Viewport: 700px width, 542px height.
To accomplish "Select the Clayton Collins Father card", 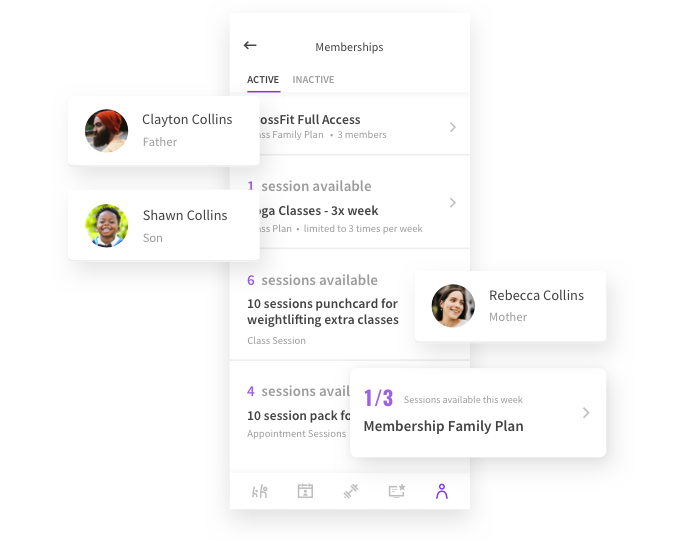I will [x=164, y=131].
